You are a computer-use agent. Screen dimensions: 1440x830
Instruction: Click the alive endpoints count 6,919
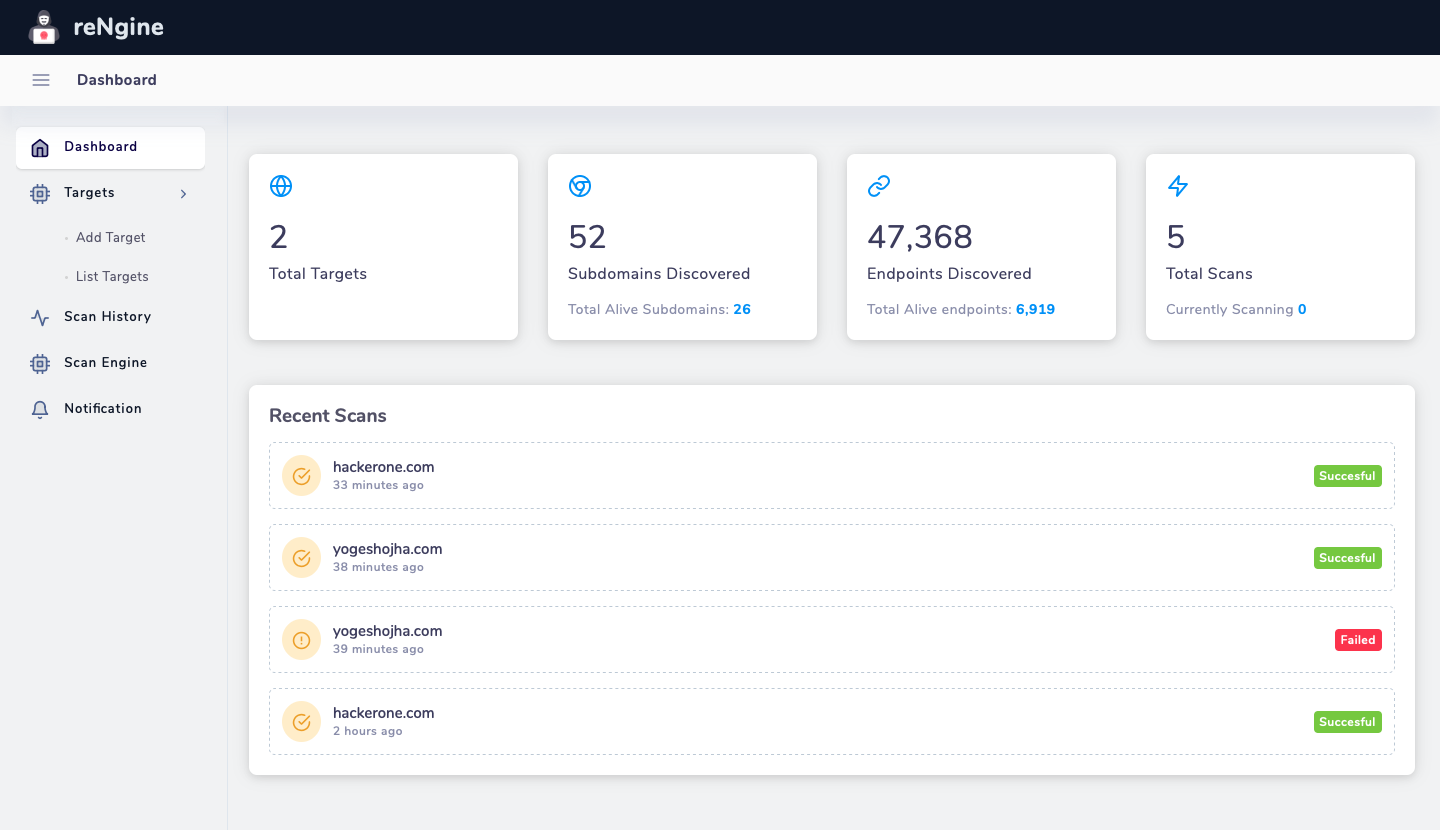pos(1035,310)
